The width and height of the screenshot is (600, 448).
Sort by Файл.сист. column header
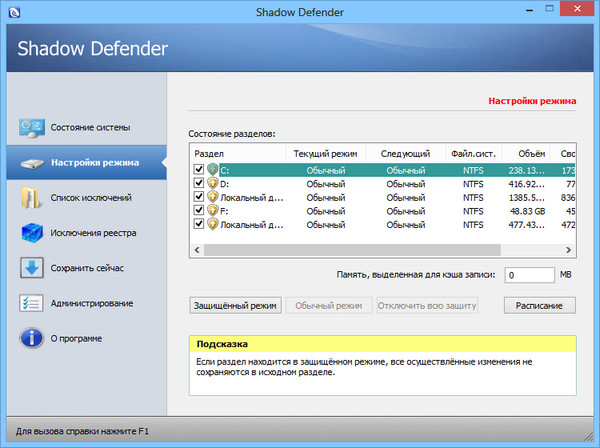click(476, 154)
